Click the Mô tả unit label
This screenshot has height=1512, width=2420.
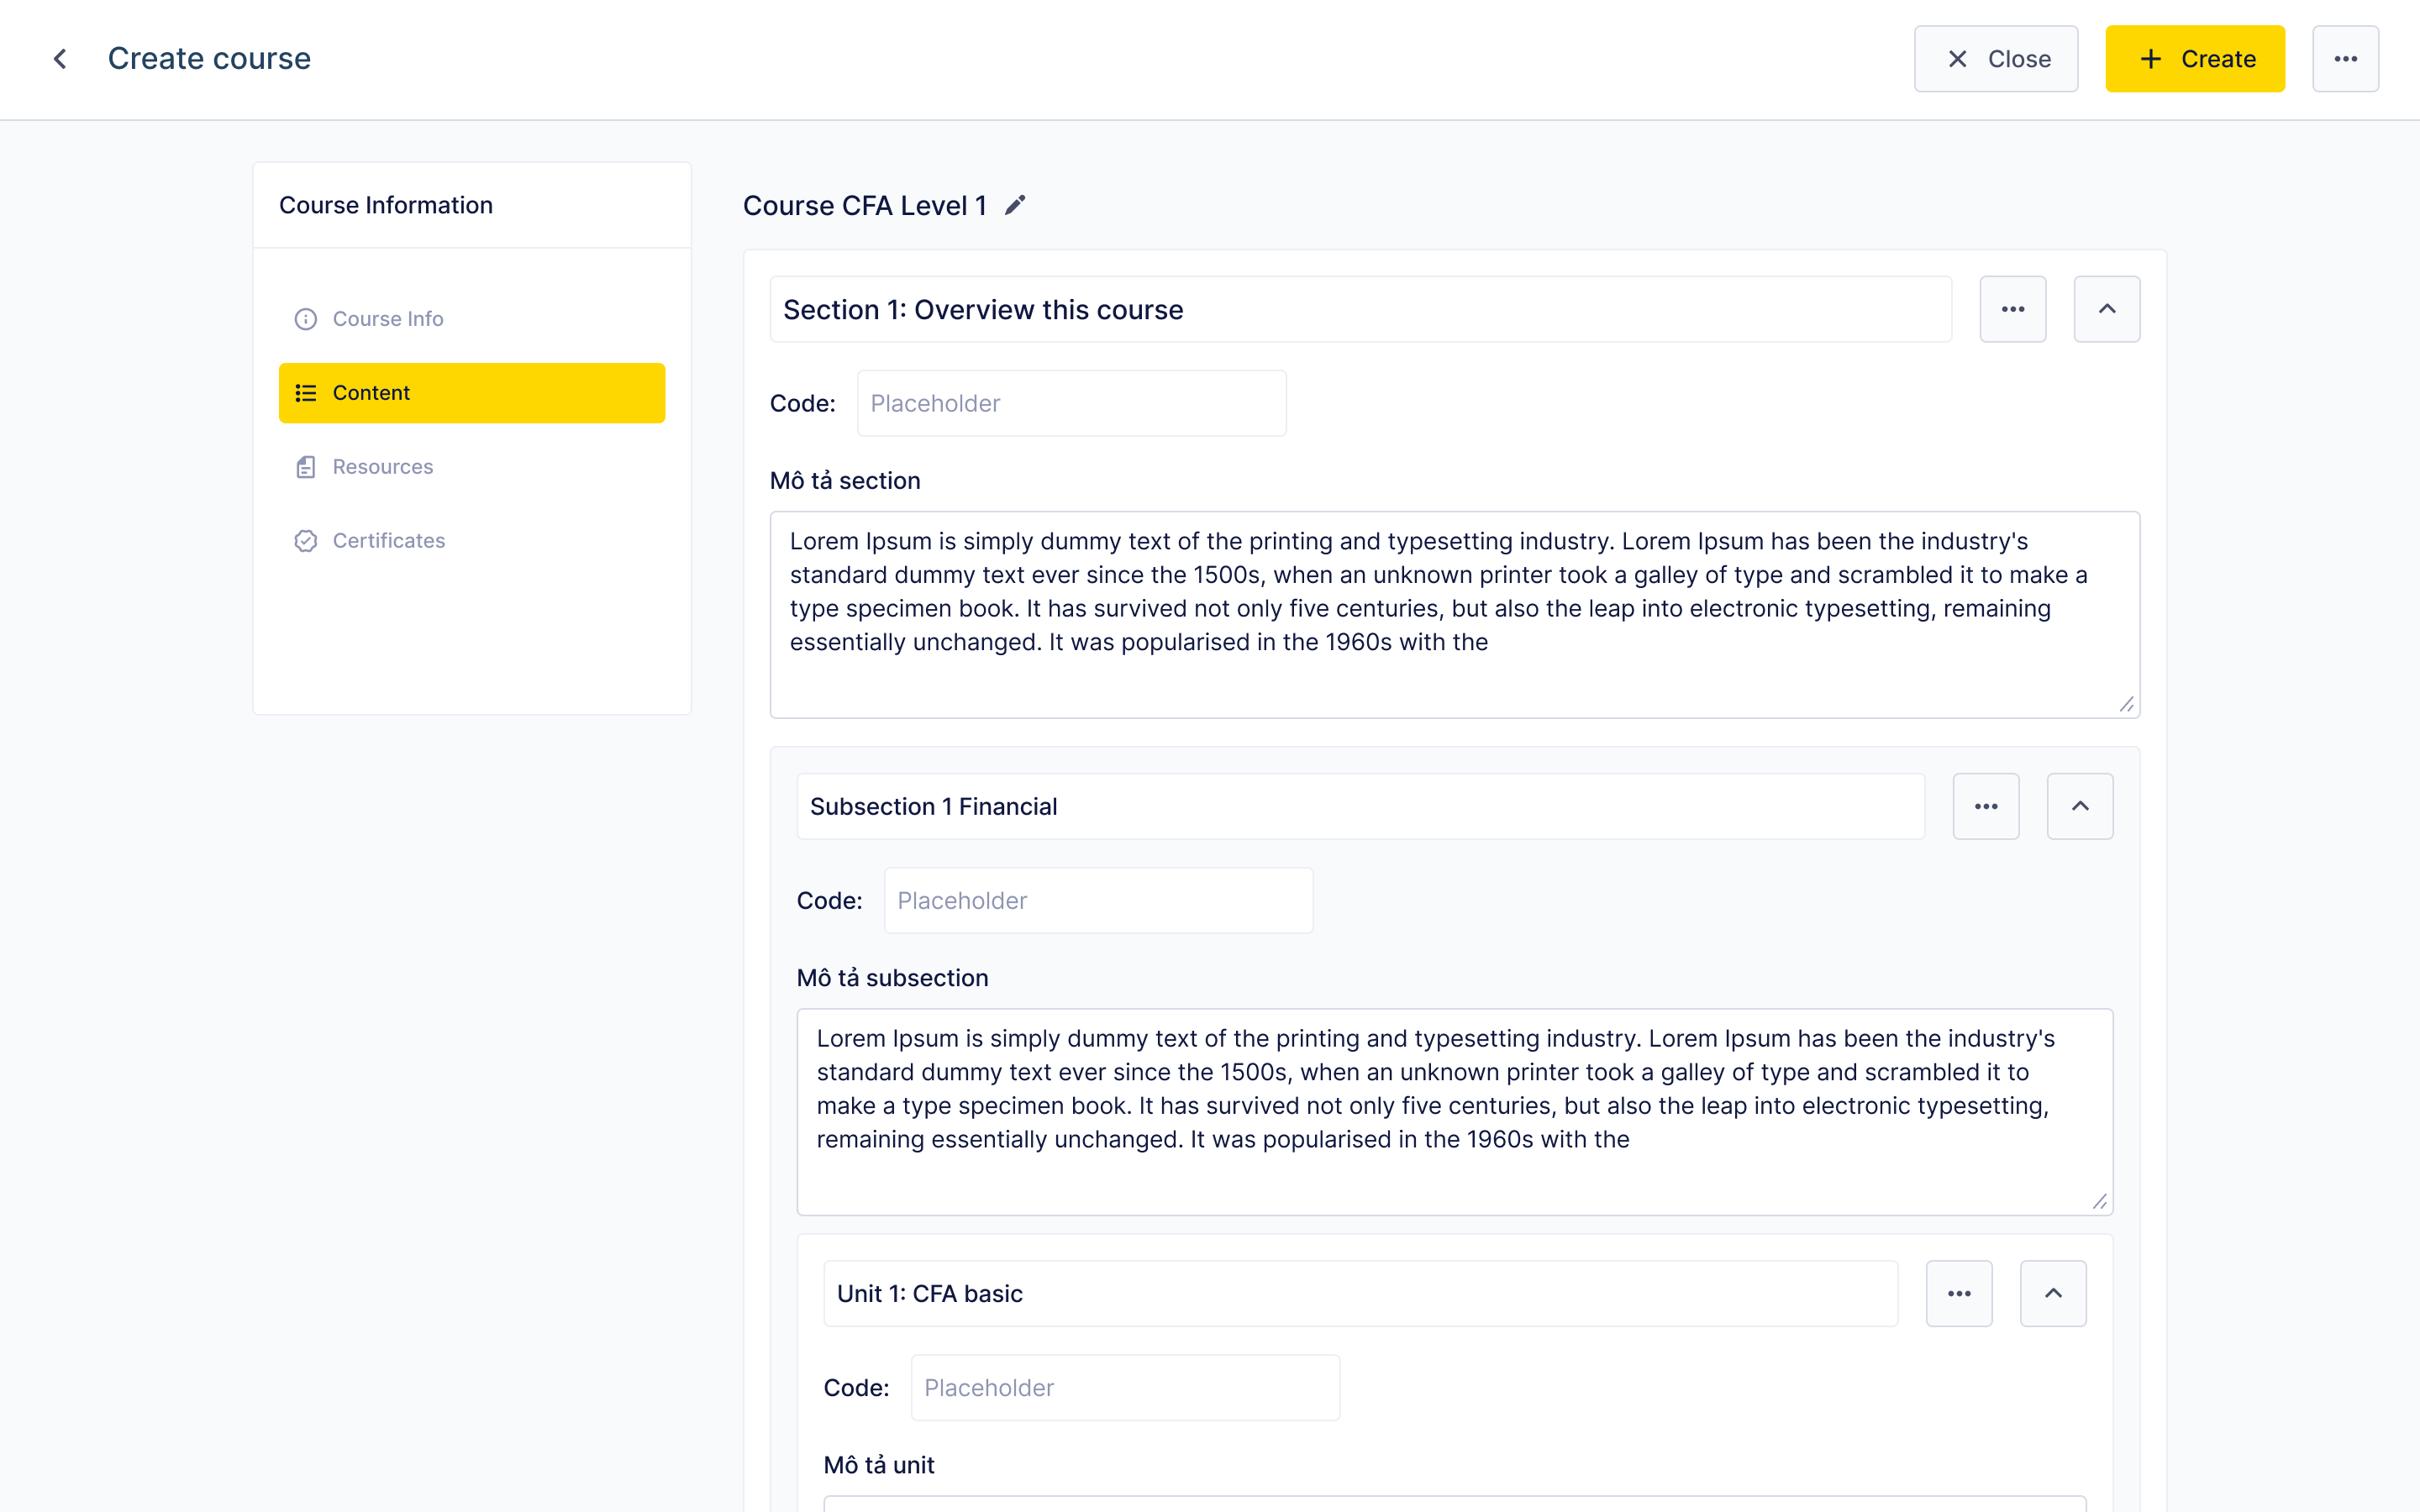[x=879, y=1465]
